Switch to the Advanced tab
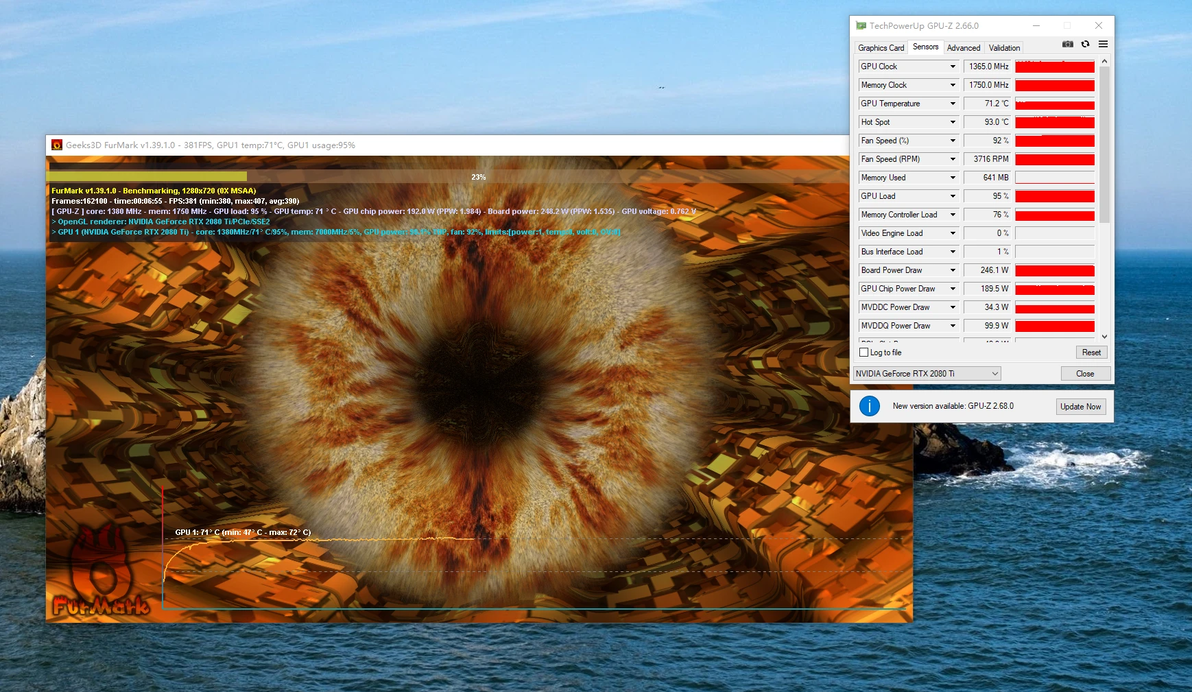This screenshot has width=1192, height=692. click(x=963, y=48)
